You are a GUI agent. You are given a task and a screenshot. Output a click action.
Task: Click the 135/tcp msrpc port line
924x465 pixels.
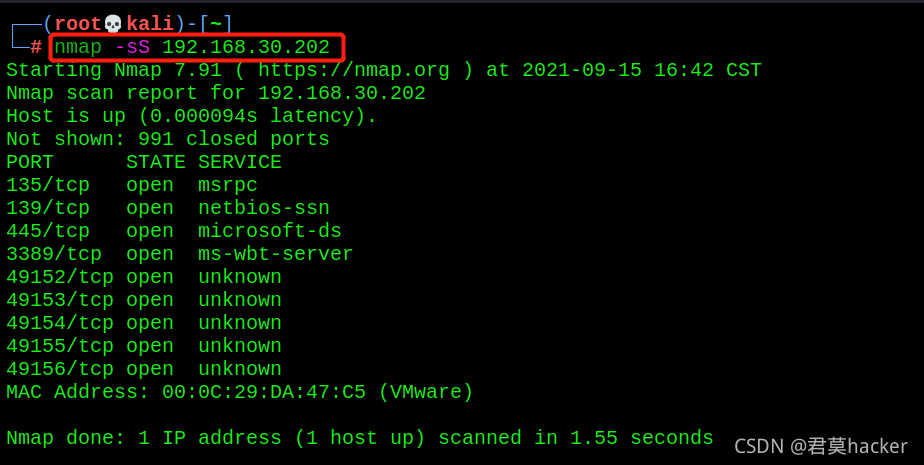coord(132,185)
